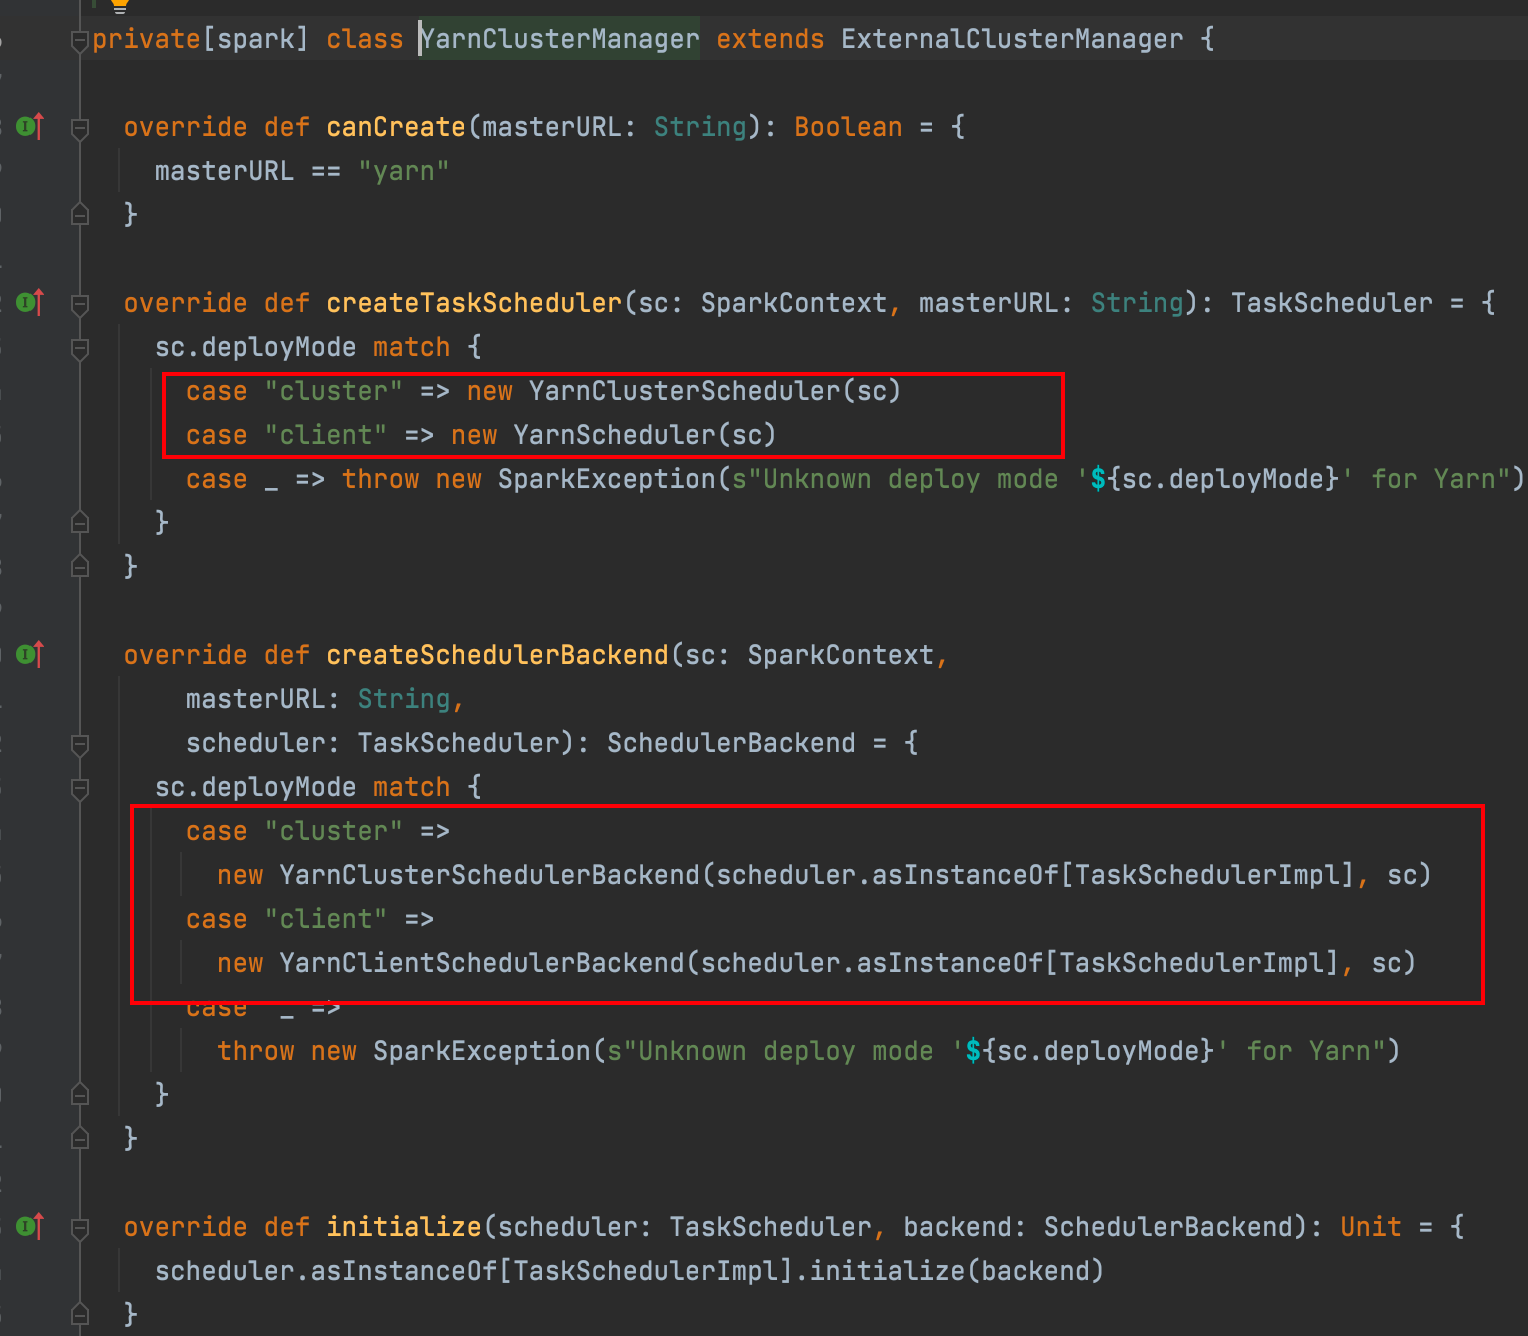Click YarnClusterSchedulerBackend constructor call

coord(489,875)
